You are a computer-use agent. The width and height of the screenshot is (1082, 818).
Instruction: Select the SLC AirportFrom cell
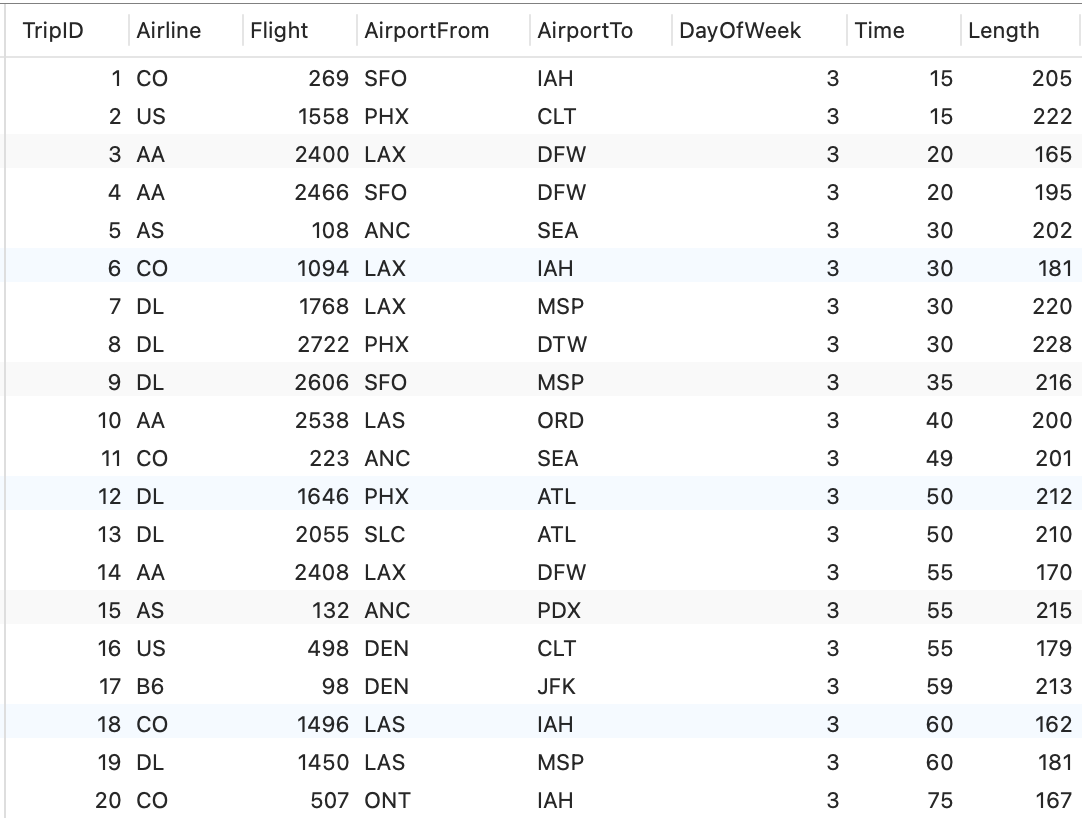[385, 535]
